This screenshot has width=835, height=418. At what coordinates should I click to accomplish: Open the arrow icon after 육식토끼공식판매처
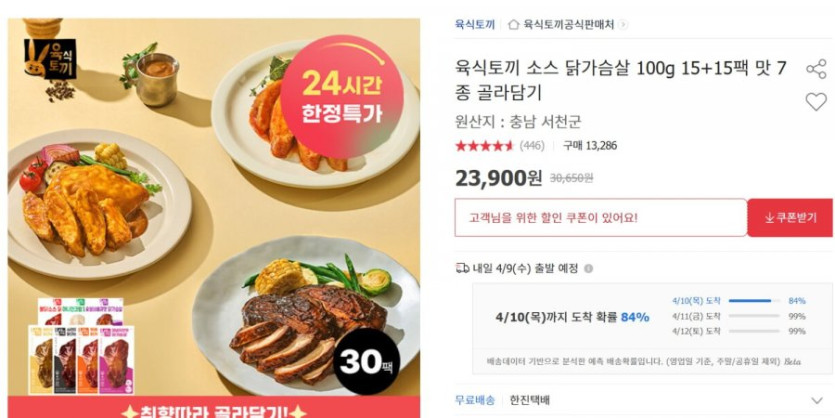(623, 24)
